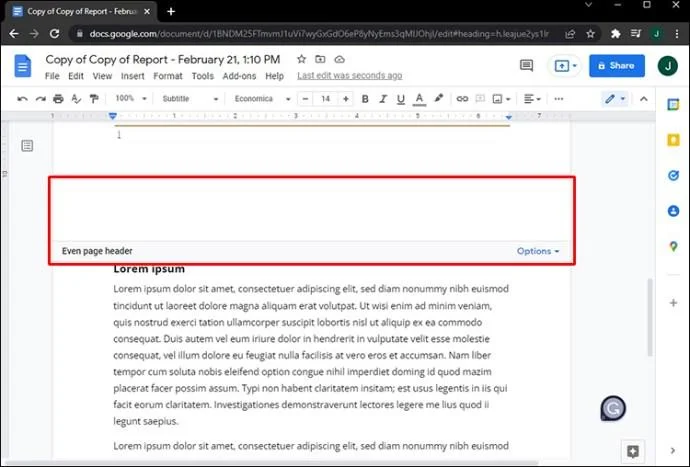Click the browser back arrow

pos(14,34)
